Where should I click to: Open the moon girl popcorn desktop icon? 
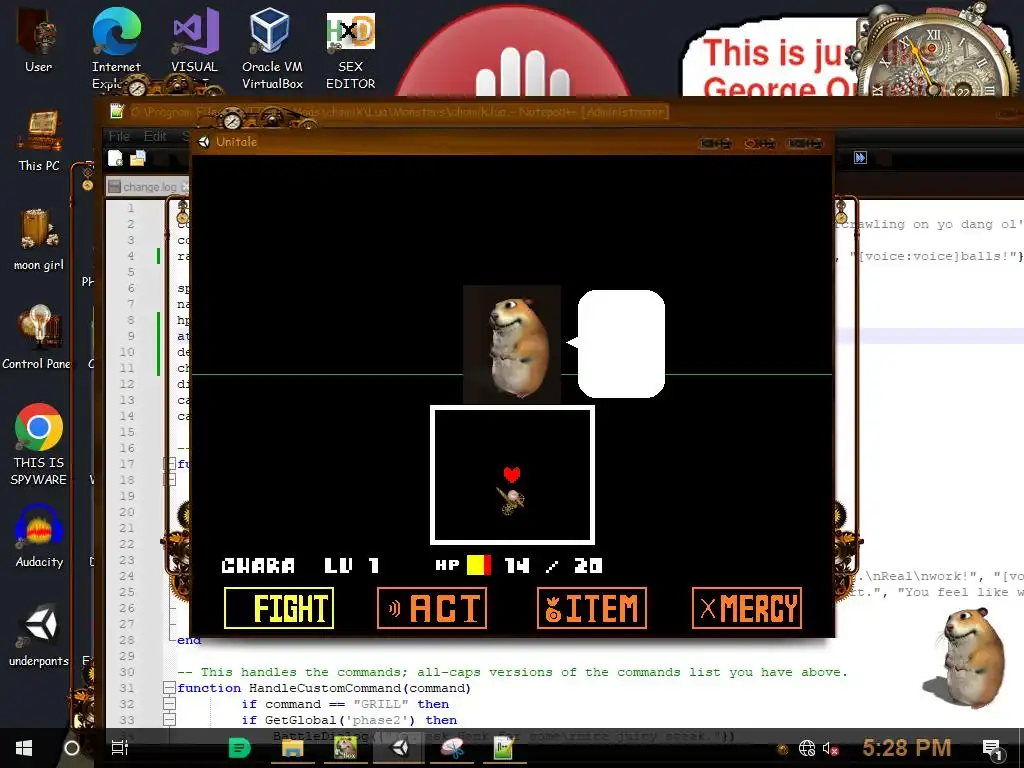[x=39, y=240]
